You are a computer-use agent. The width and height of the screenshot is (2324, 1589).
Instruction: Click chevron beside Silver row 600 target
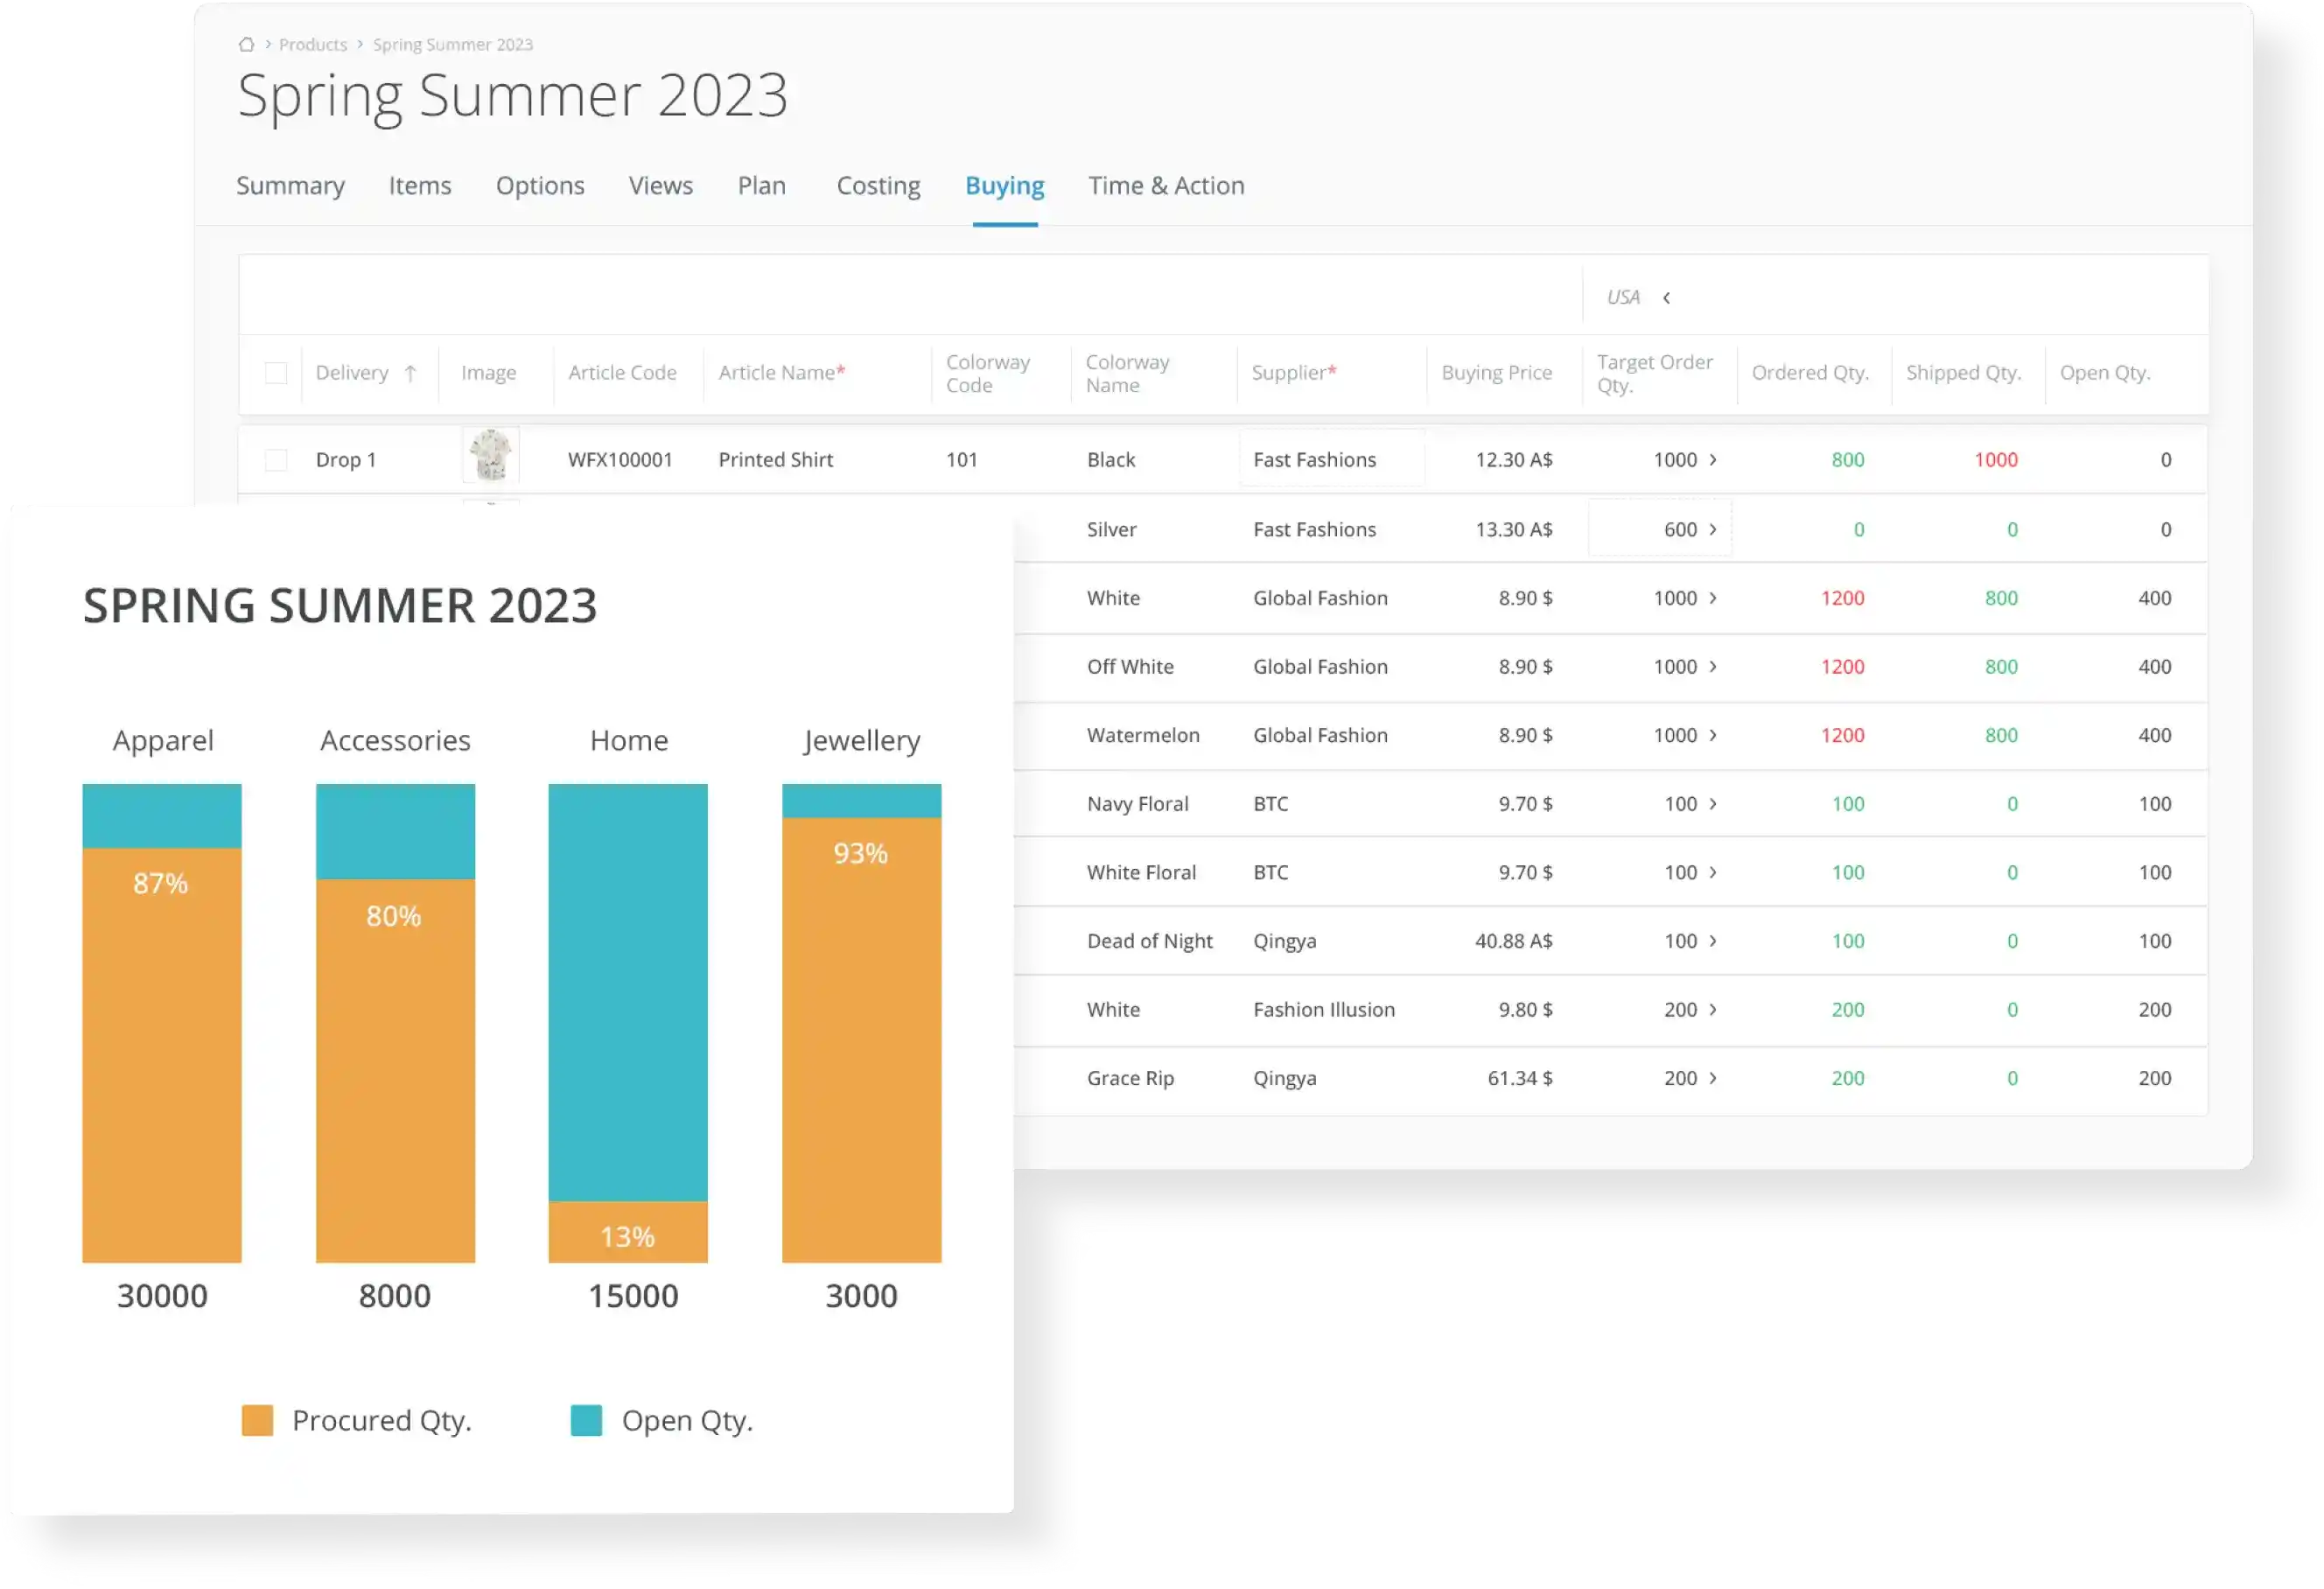coord(1713,529)
